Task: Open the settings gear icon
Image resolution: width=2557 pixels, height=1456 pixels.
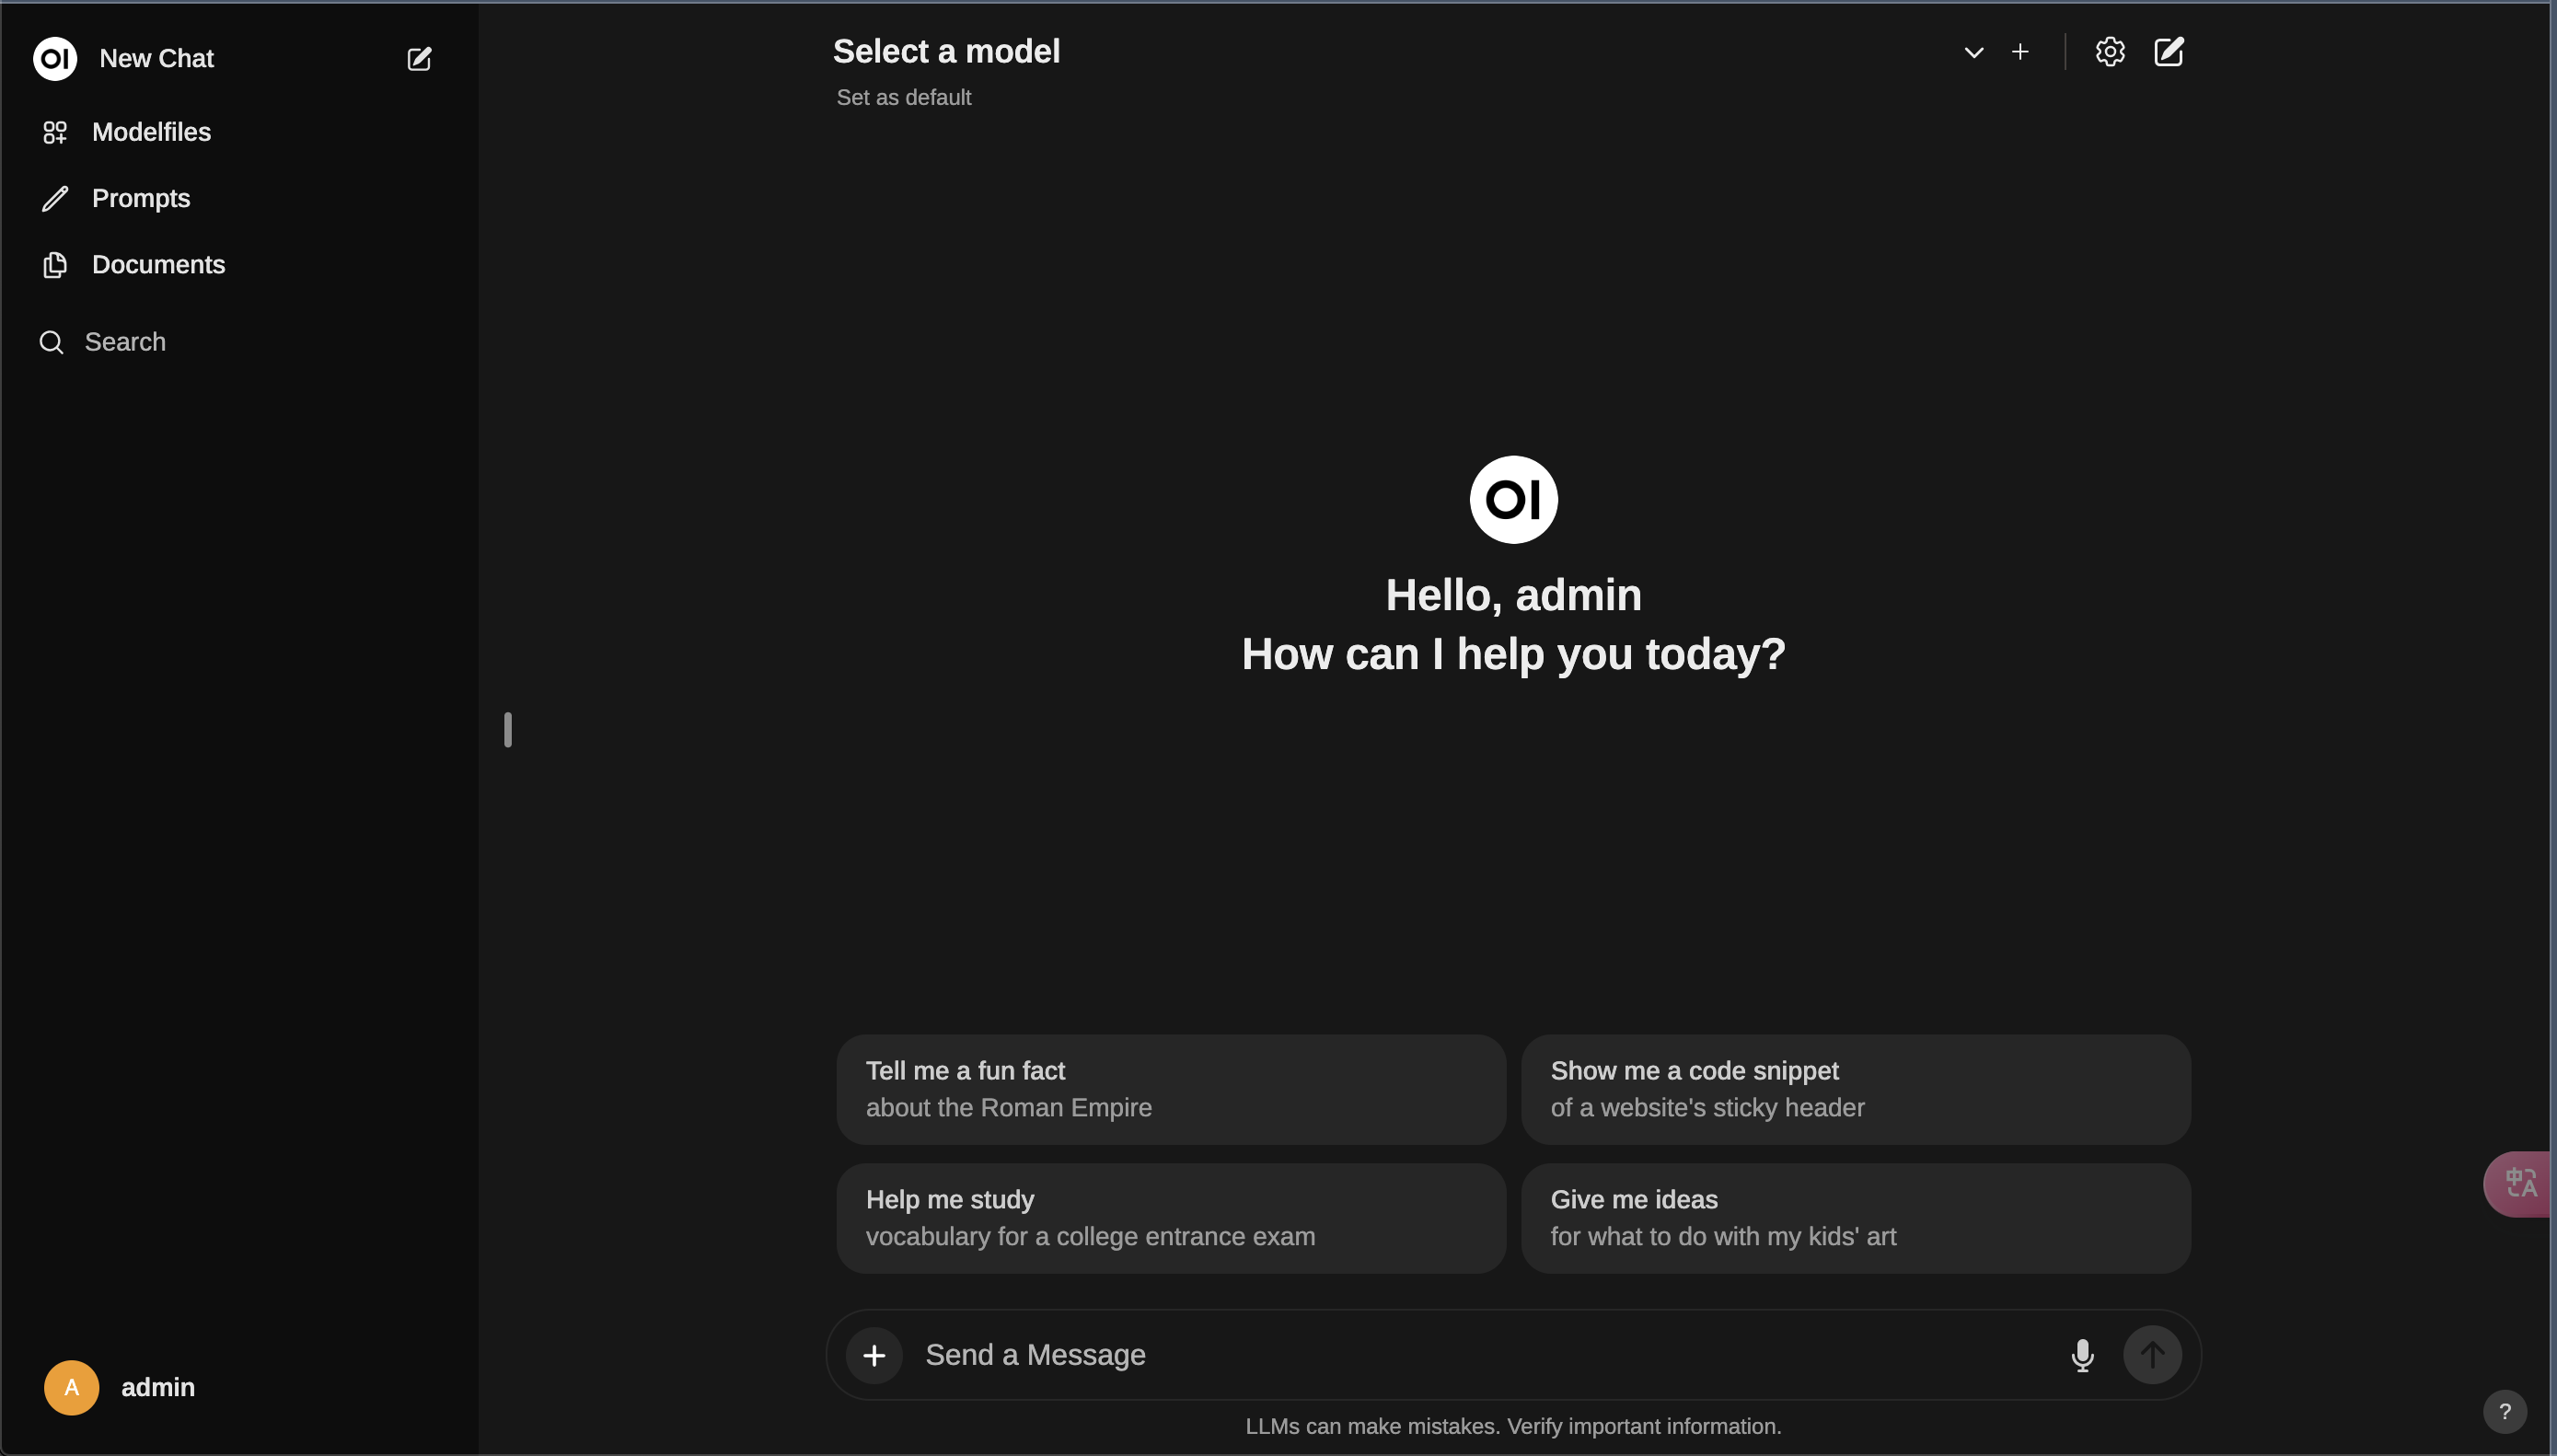Action: click(2109, 52)
